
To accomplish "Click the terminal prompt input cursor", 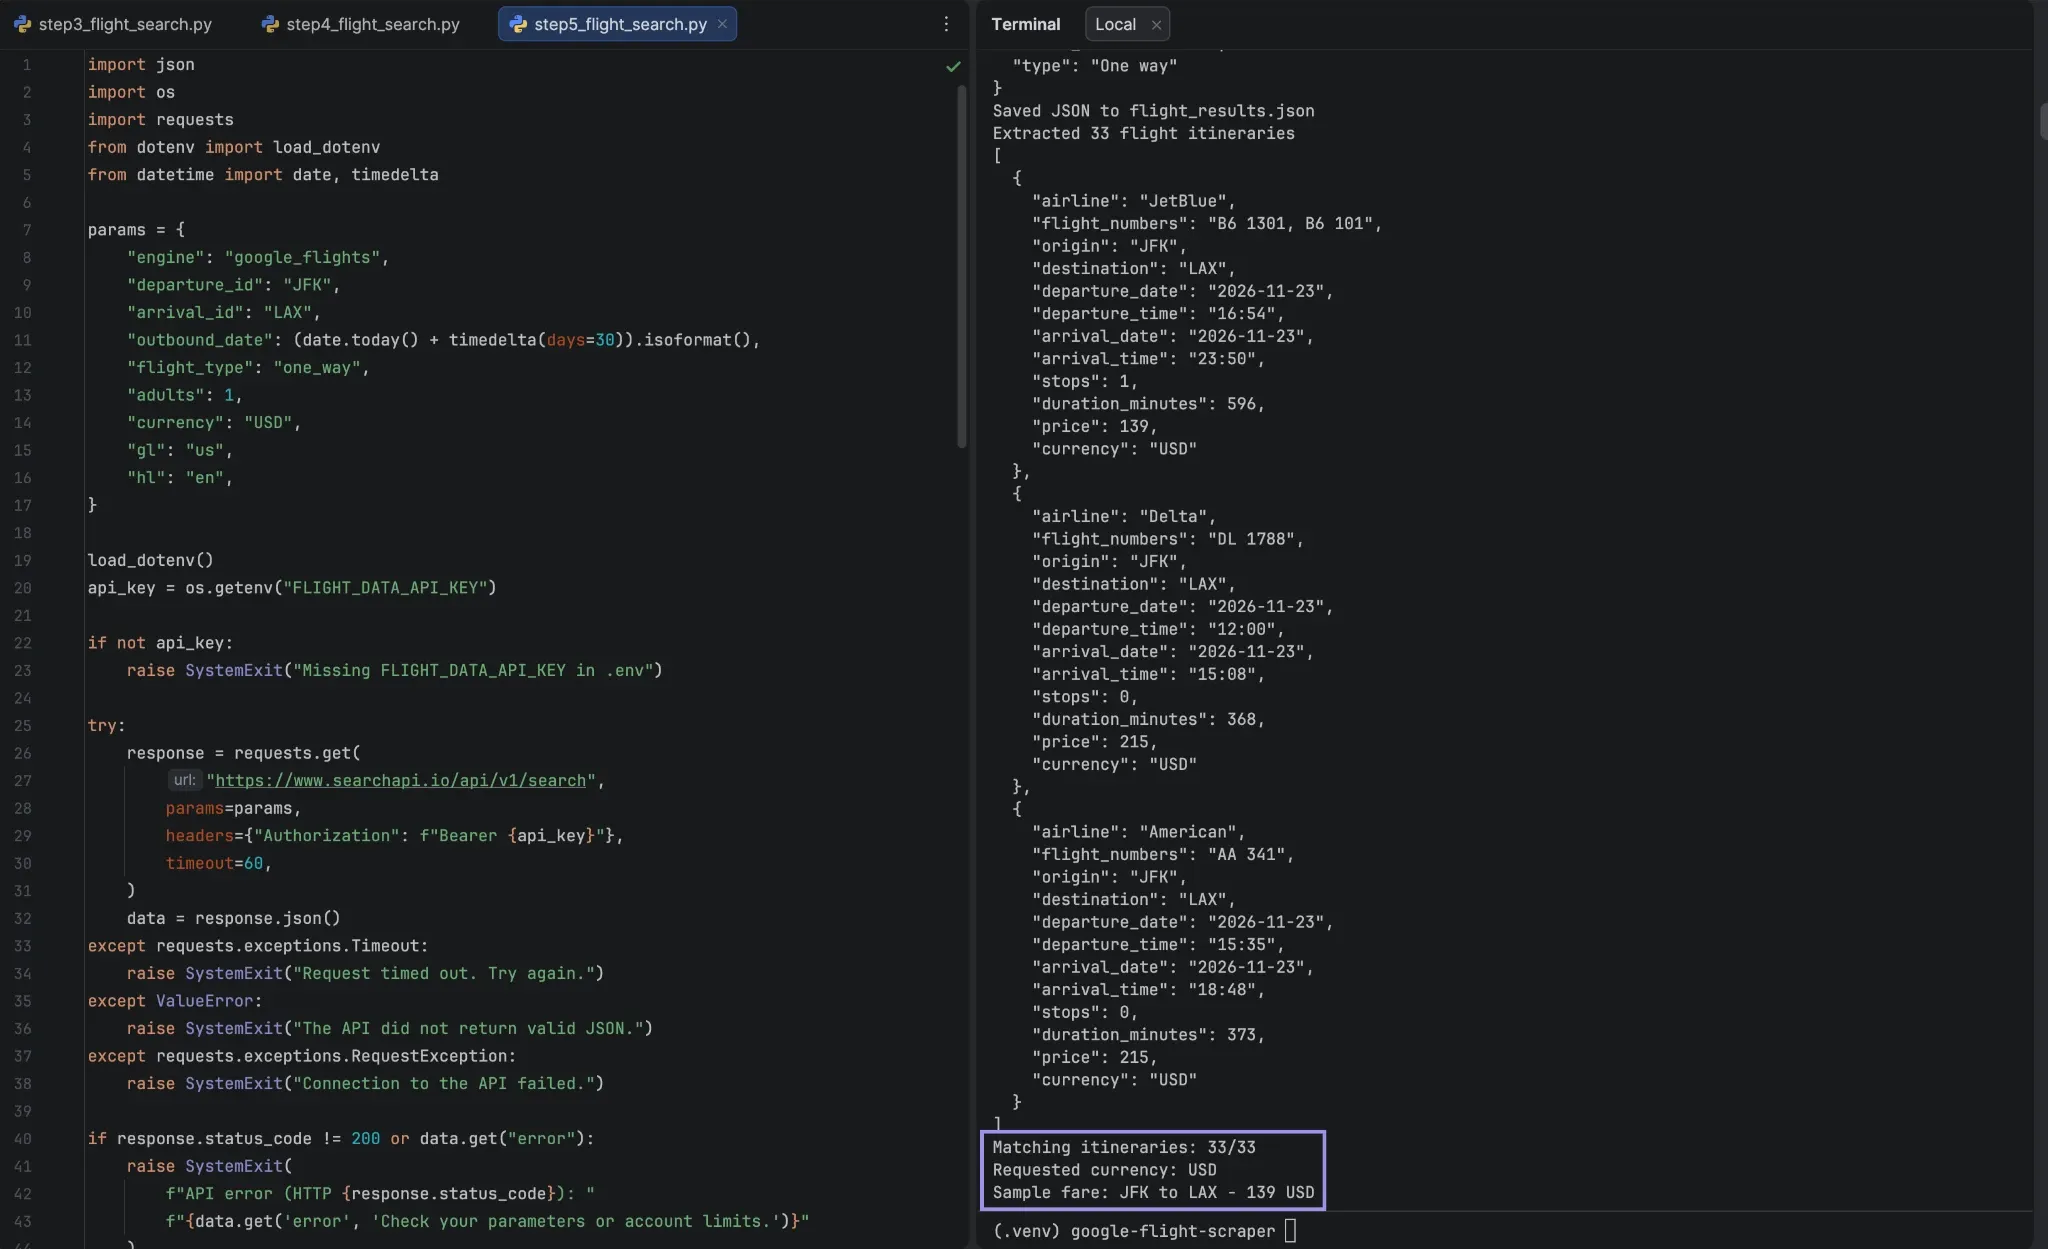I will [1290, 1231].
